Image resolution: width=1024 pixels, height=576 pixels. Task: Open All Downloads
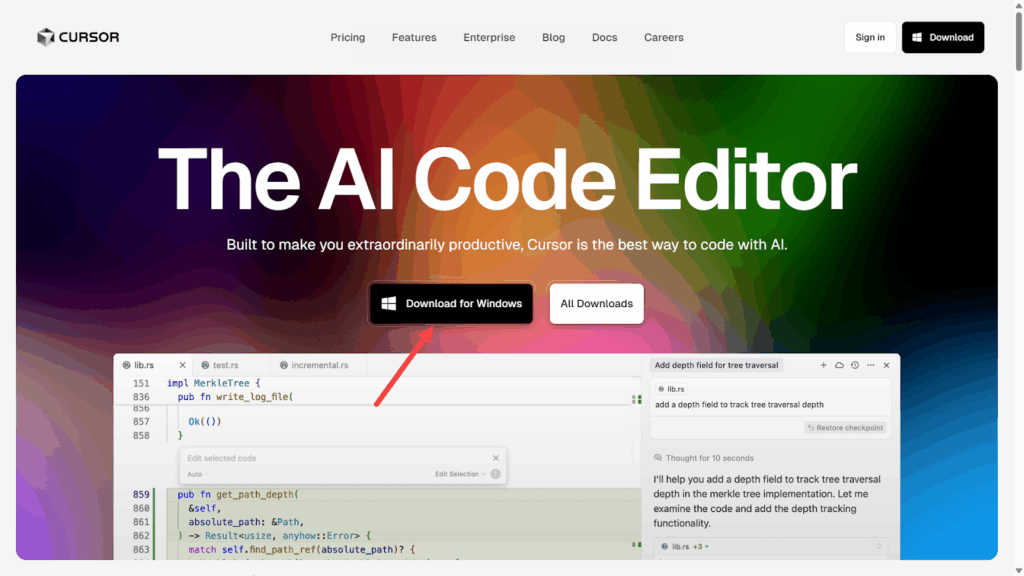596,304
